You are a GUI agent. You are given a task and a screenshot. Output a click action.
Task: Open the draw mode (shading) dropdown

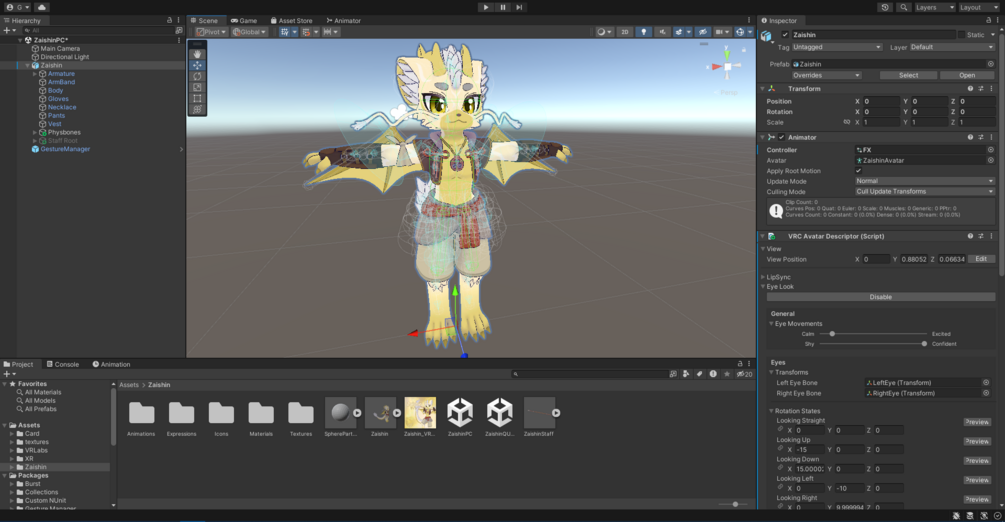(604, 31)
